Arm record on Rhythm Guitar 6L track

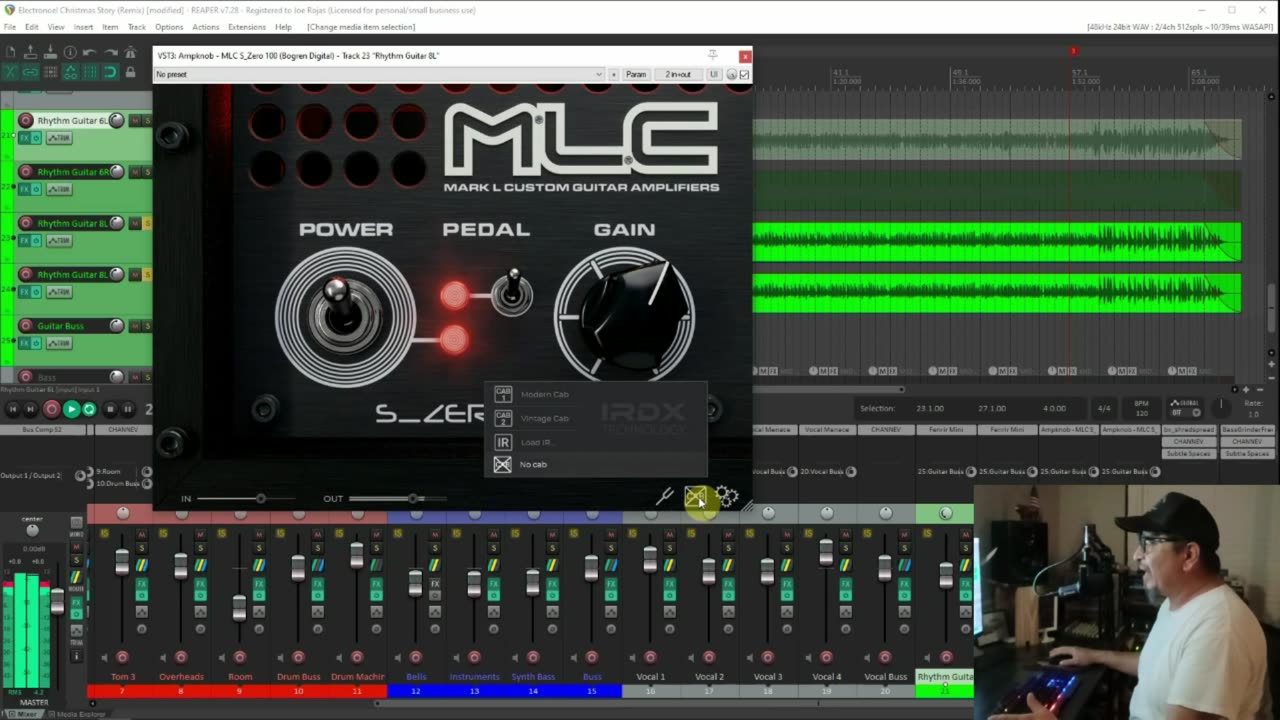point(26,120)
